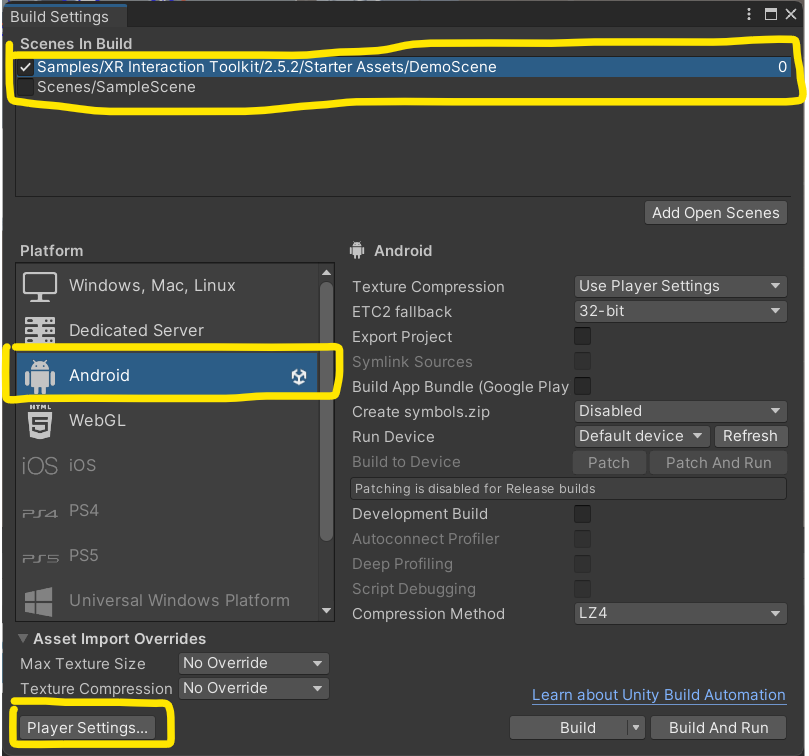Click the Windows, Mac, Linux monitor icon
This screenshot has height=756, width=809.
pyautogui.click(x=40, y=286)
